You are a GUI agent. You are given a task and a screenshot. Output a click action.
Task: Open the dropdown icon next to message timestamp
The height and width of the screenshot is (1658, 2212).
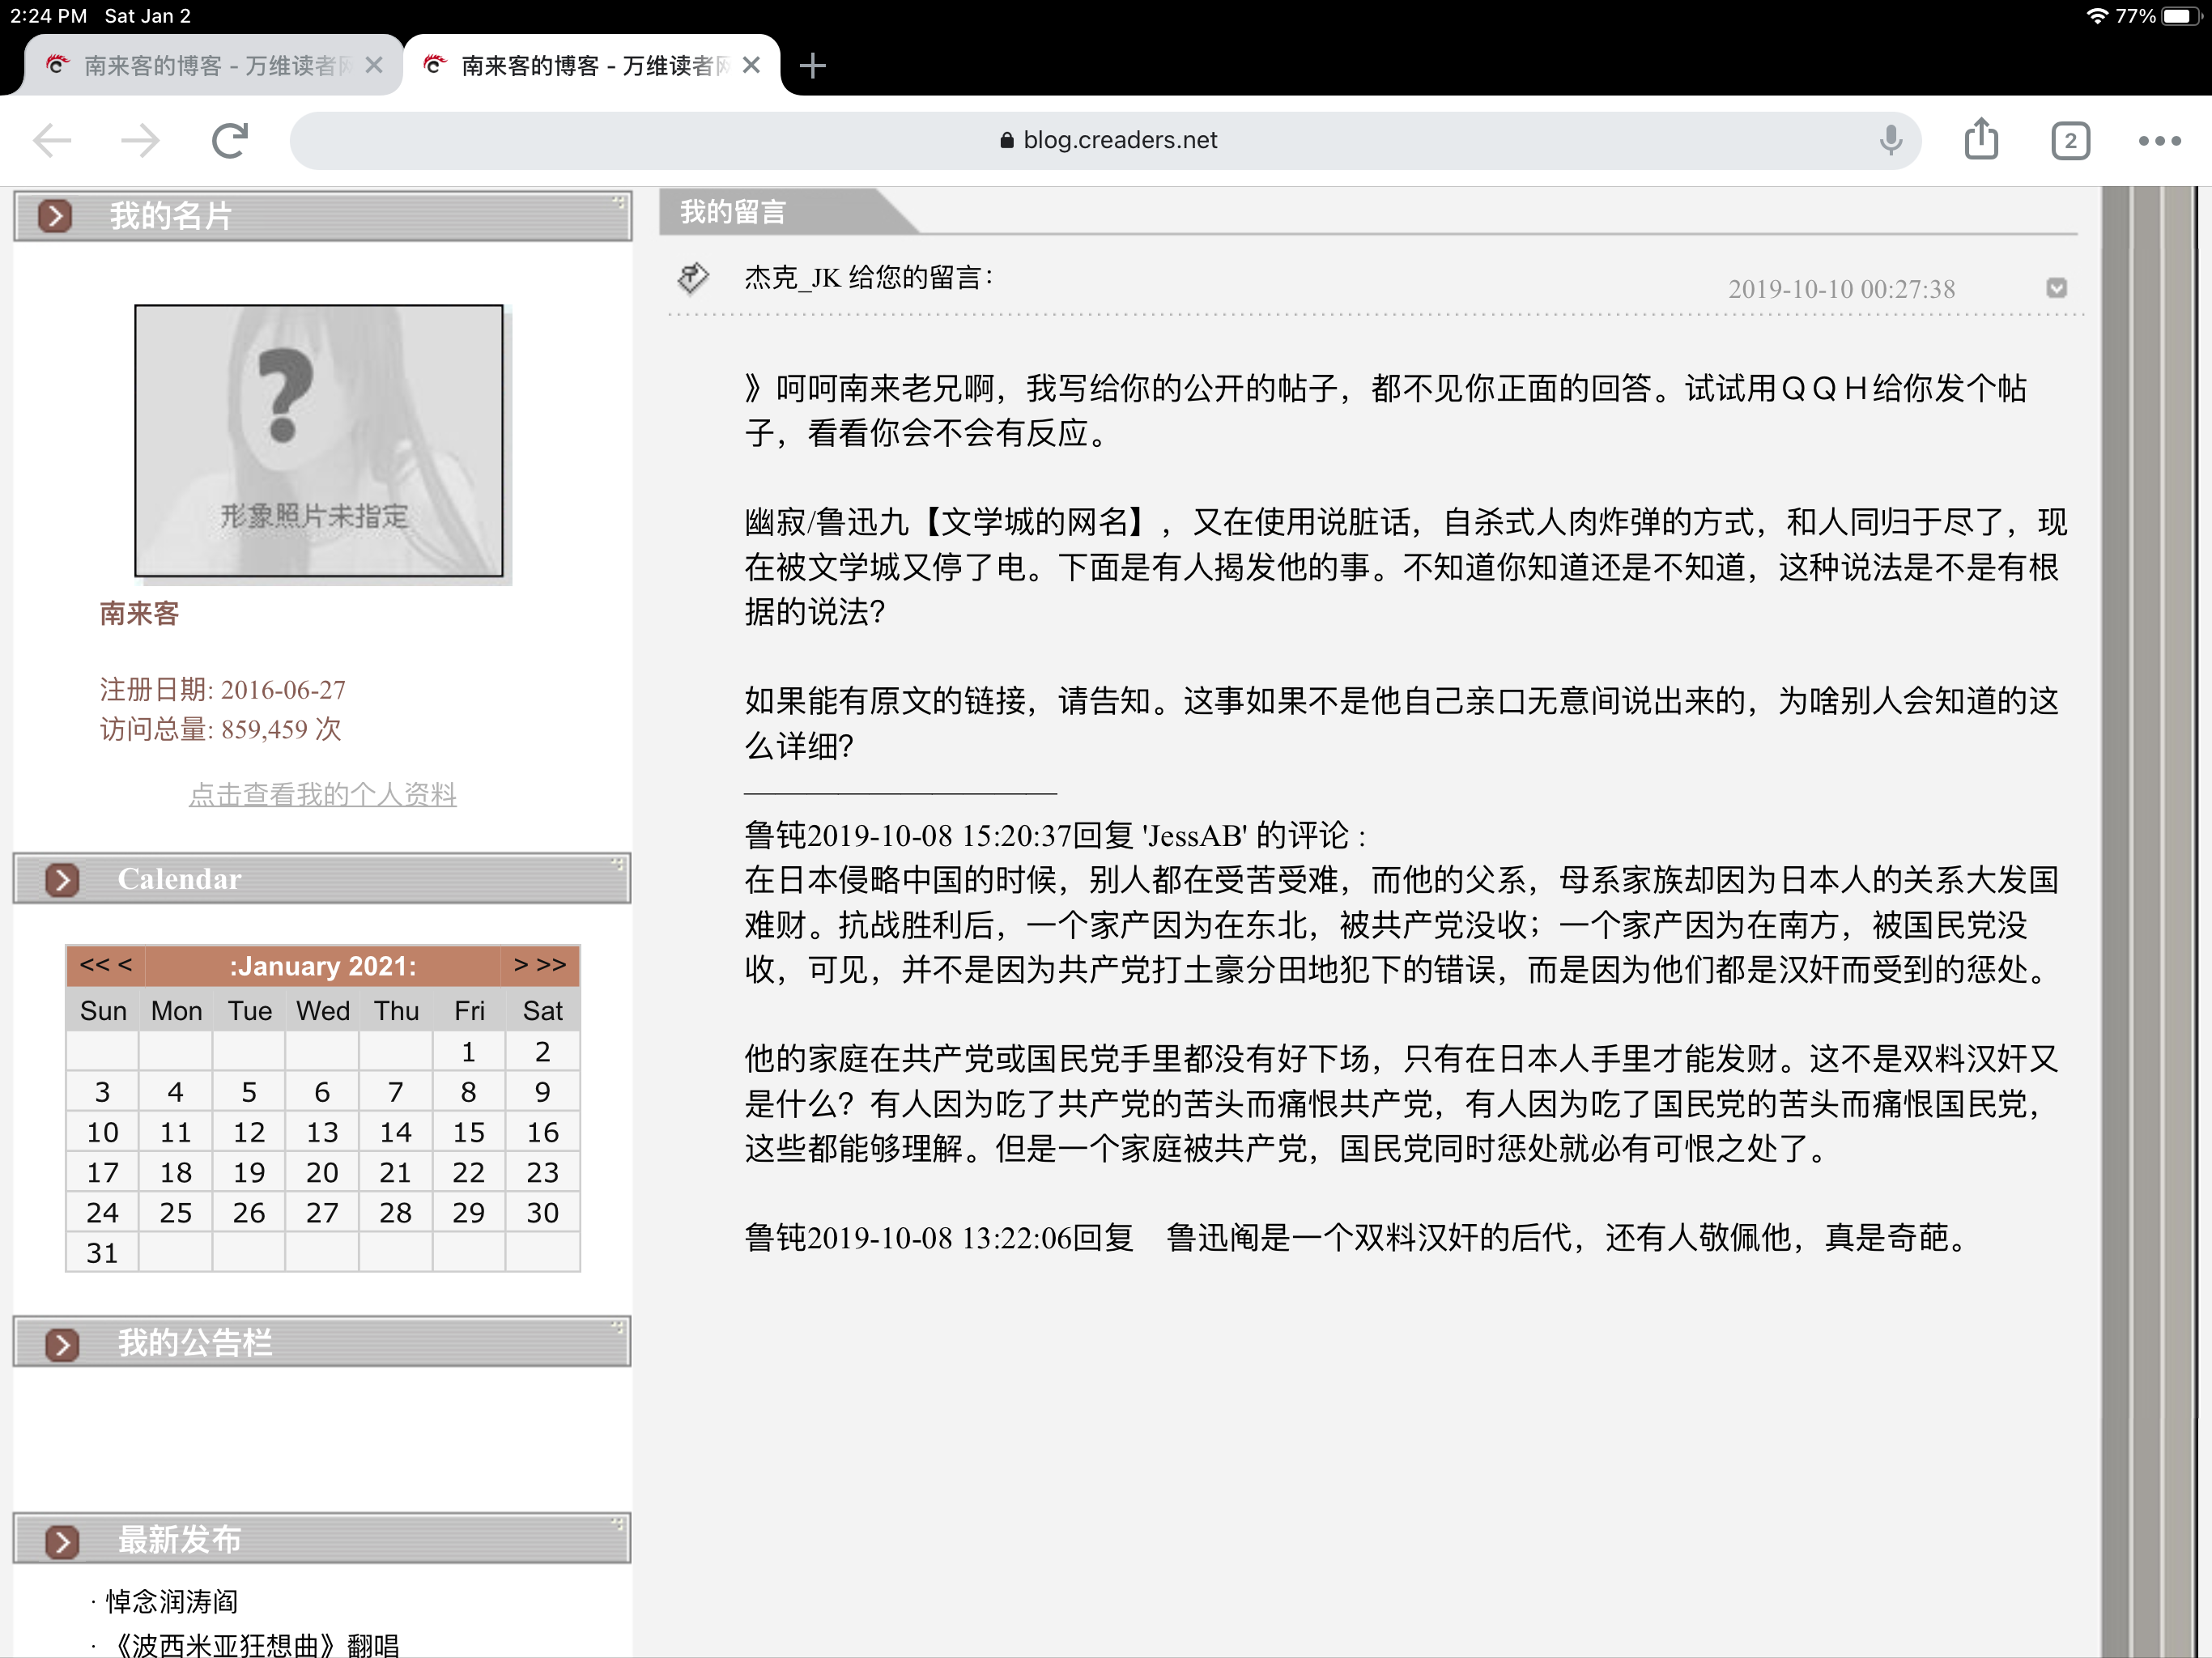pyautogui.click(x=2056, y=288)
